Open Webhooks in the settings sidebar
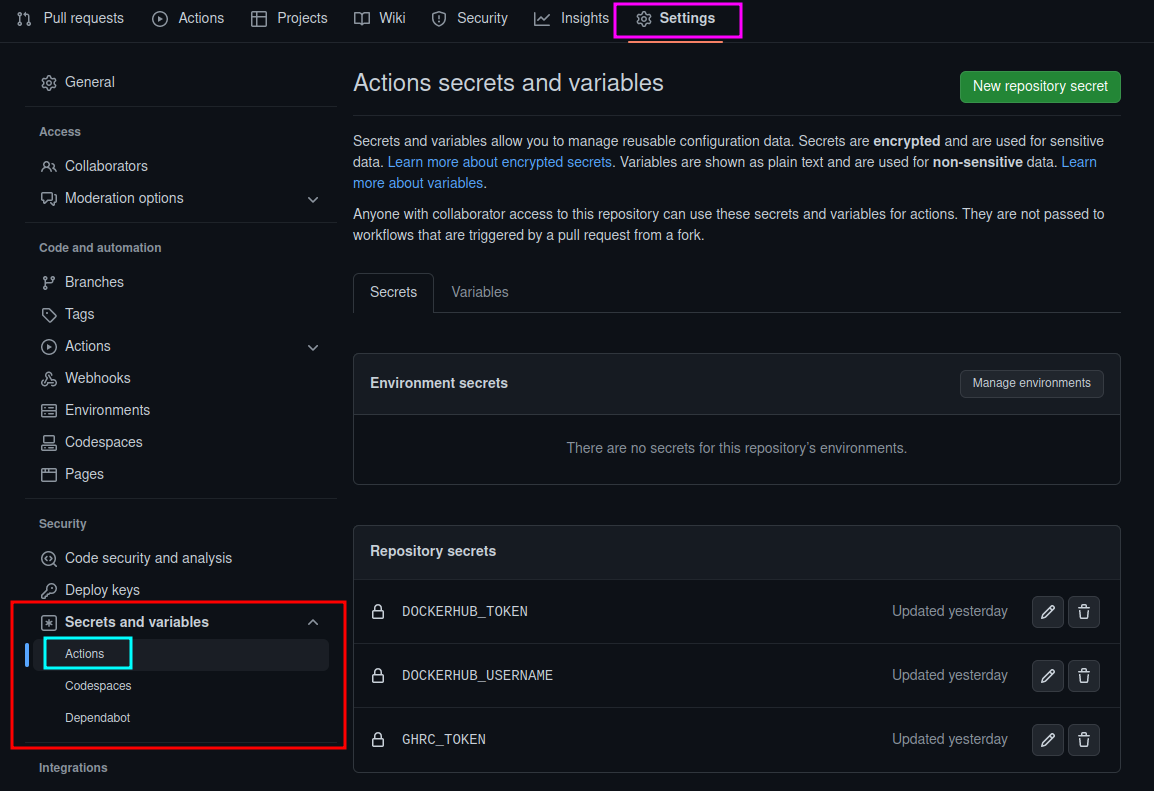The image size is (1154, 791). point(97,378)
